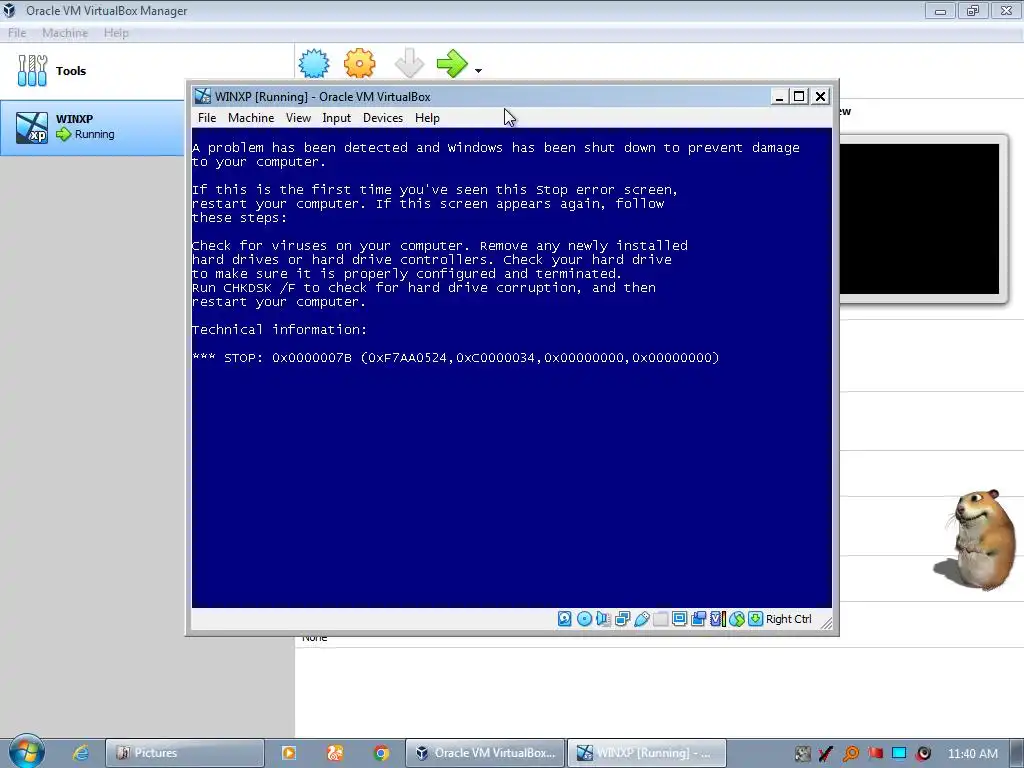Click the audio status indicator icon
This screenshot has width=1024, height=768.
point(603,618)
